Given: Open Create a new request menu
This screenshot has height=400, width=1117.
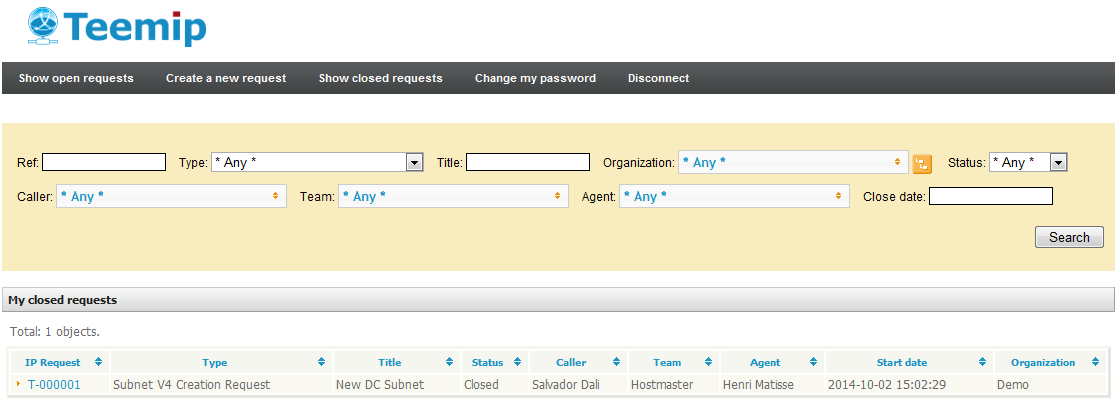Looking at the screenshot, I should 226,78.
